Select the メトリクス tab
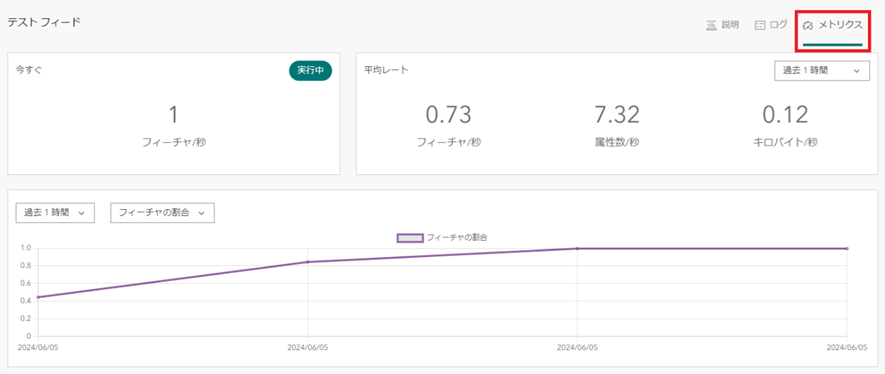 click(833, 25)
